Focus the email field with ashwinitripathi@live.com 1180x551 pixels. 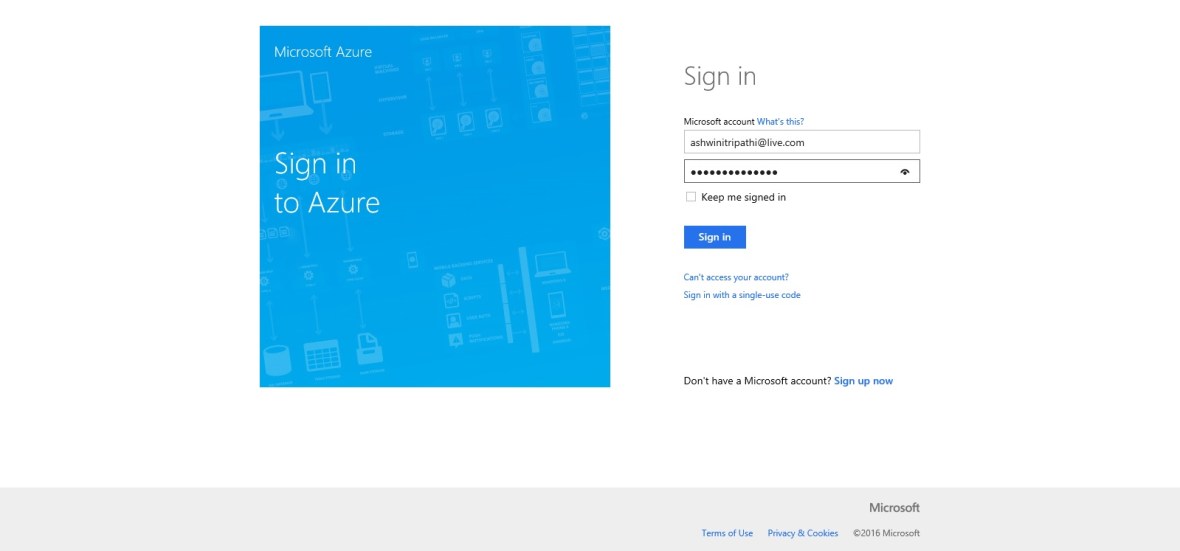[801, 142]
